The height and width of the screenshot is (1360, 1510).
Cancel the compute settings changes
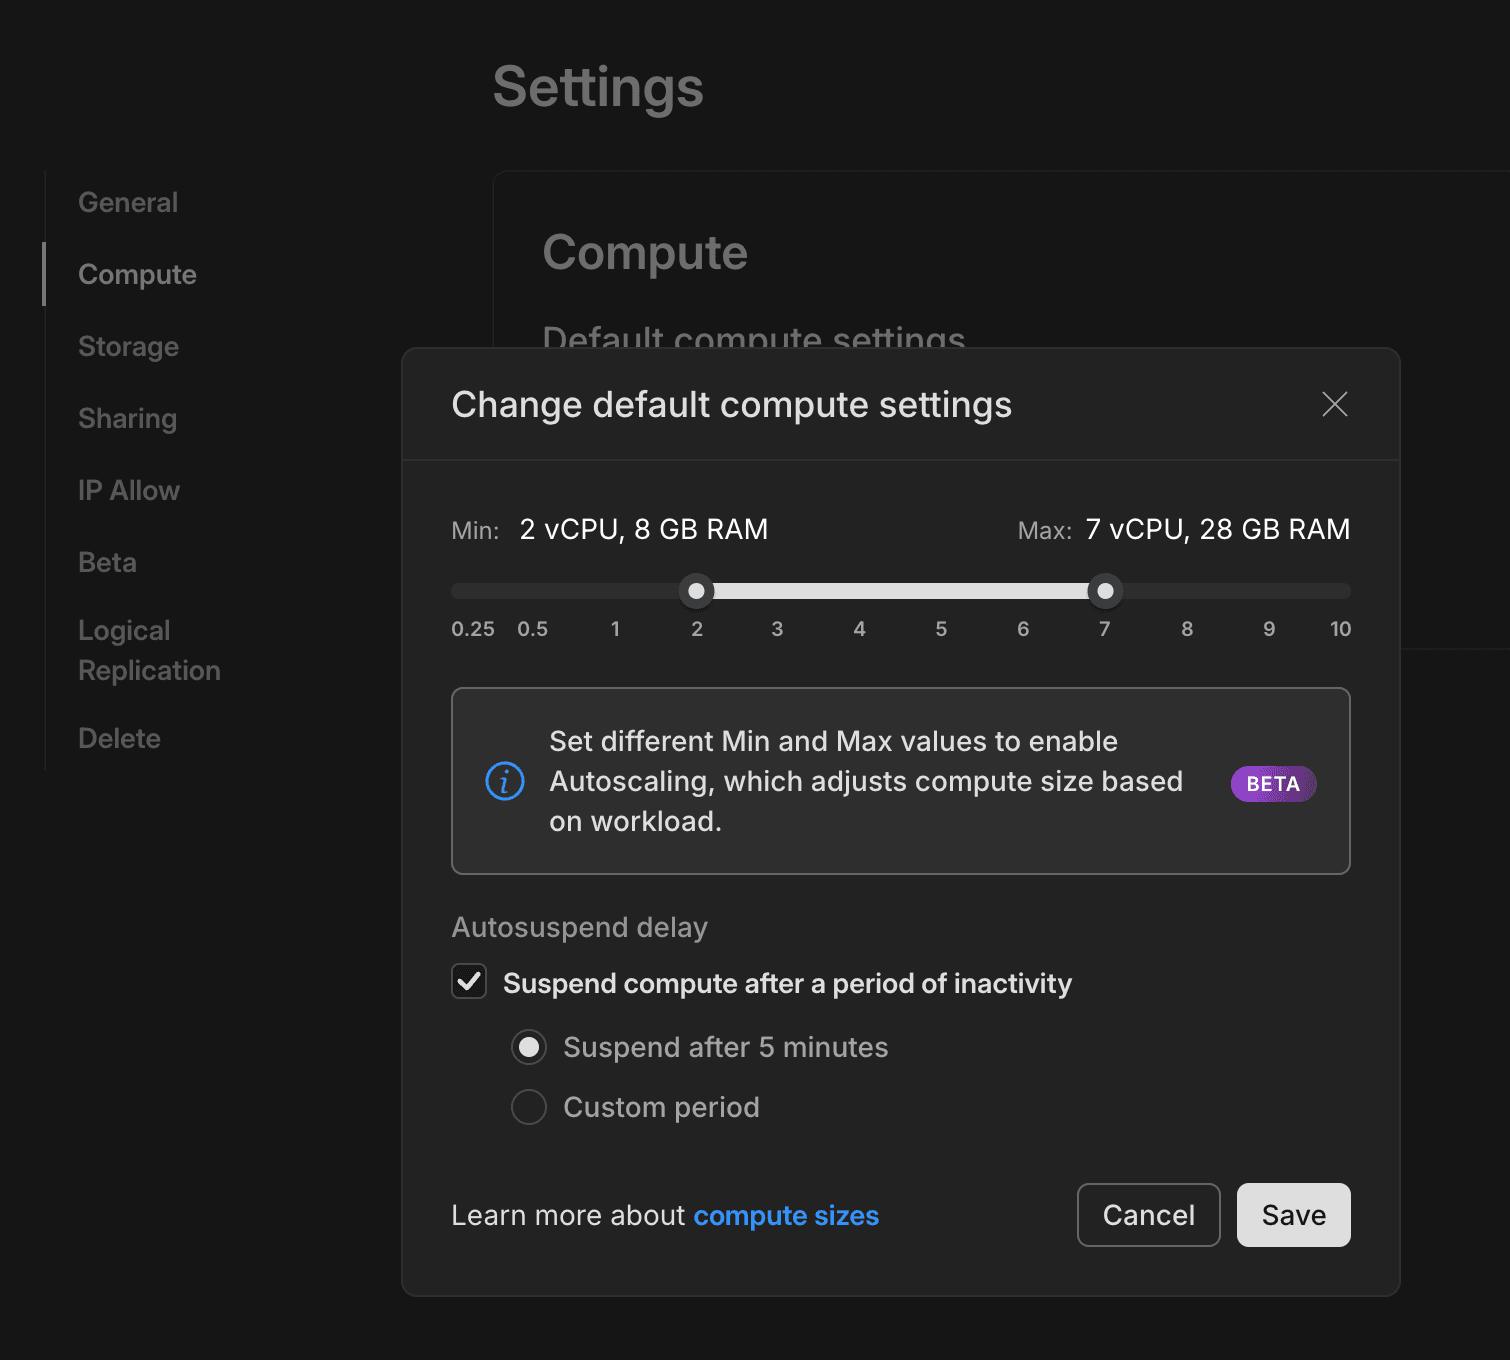click(x=1148, y=1215)
